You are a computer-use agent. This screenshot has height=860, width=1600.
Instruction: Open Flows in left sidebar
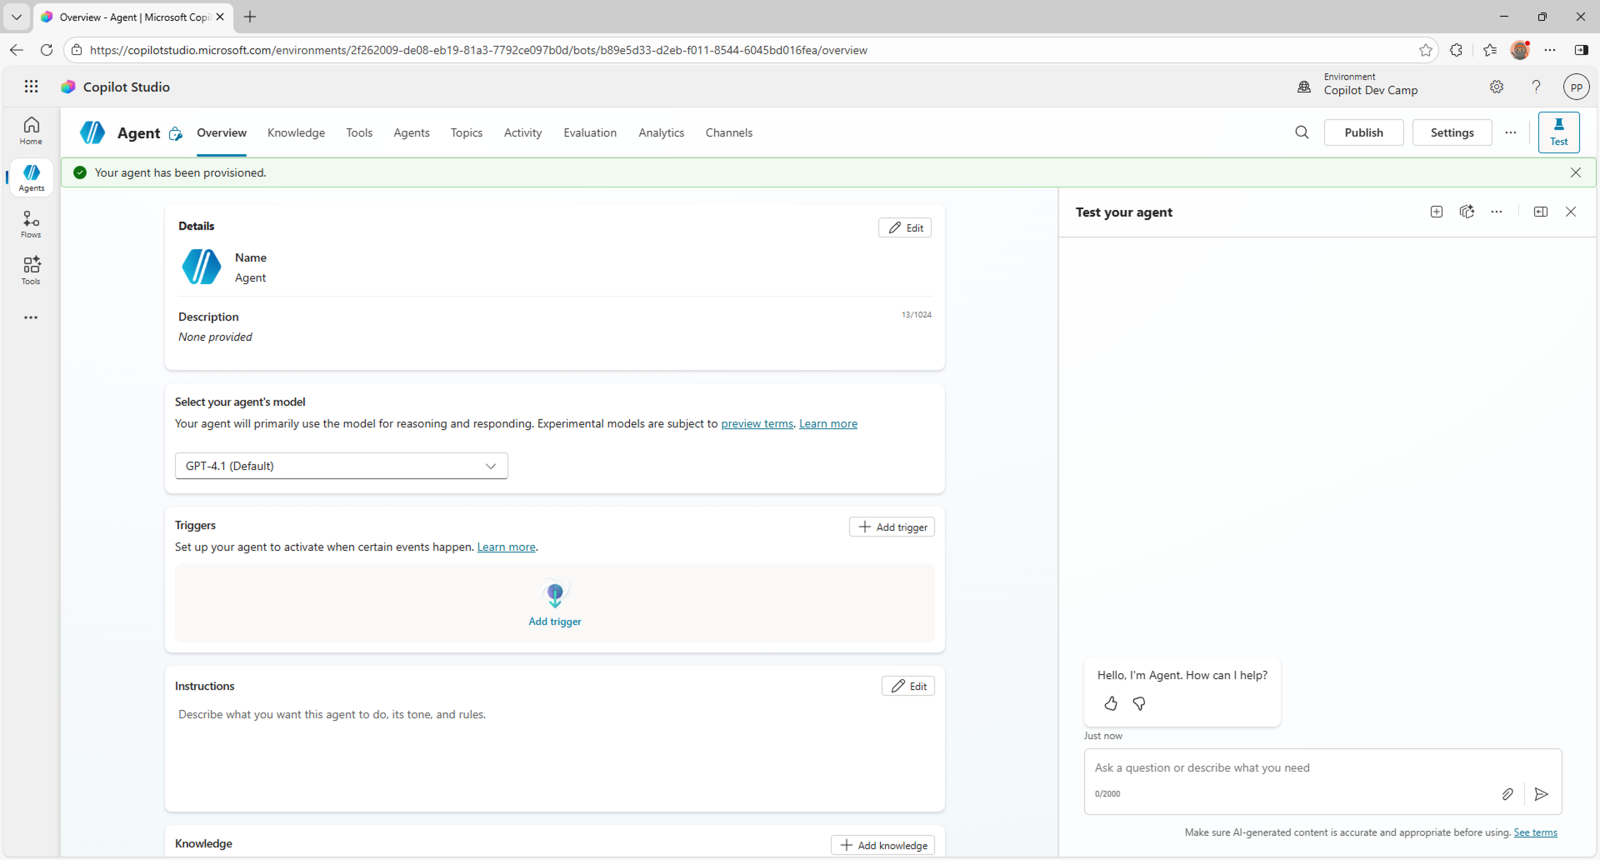[31, 224]
